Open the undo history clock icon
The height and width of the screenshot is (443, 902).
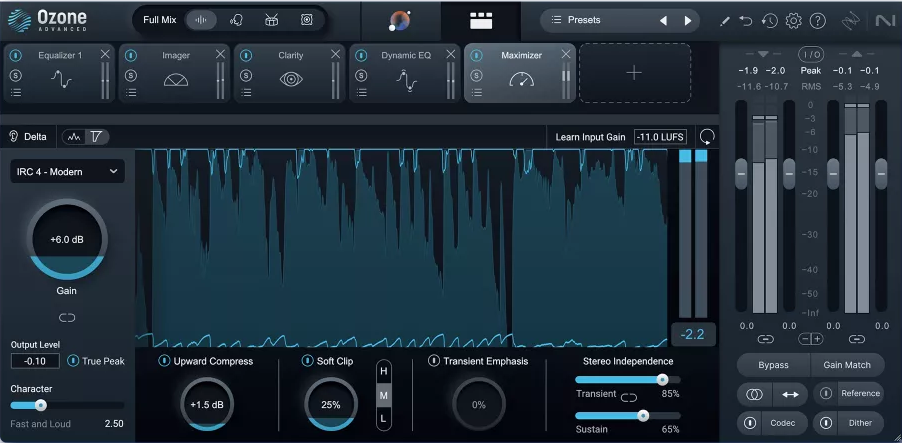pyautogui.click(x=770, y=21)
